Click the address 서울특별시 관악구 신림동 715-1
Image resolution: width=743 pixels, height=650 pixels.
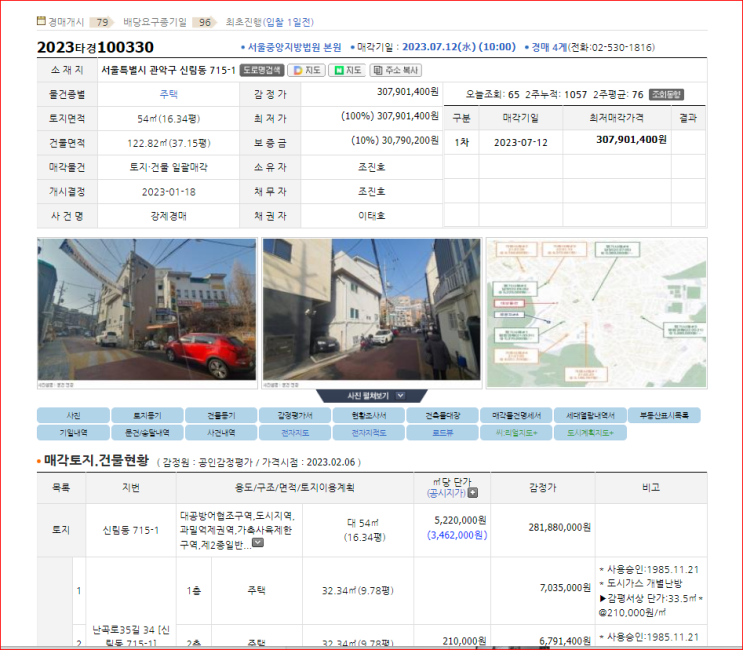click(x=168, y=70)
